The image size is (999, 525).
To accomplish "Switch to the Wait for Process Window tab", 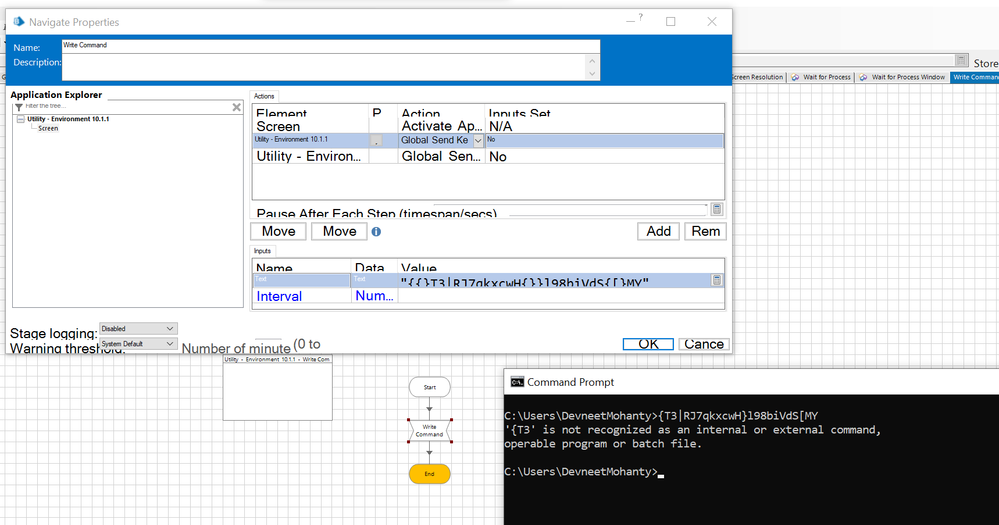I will pos(902,77).
